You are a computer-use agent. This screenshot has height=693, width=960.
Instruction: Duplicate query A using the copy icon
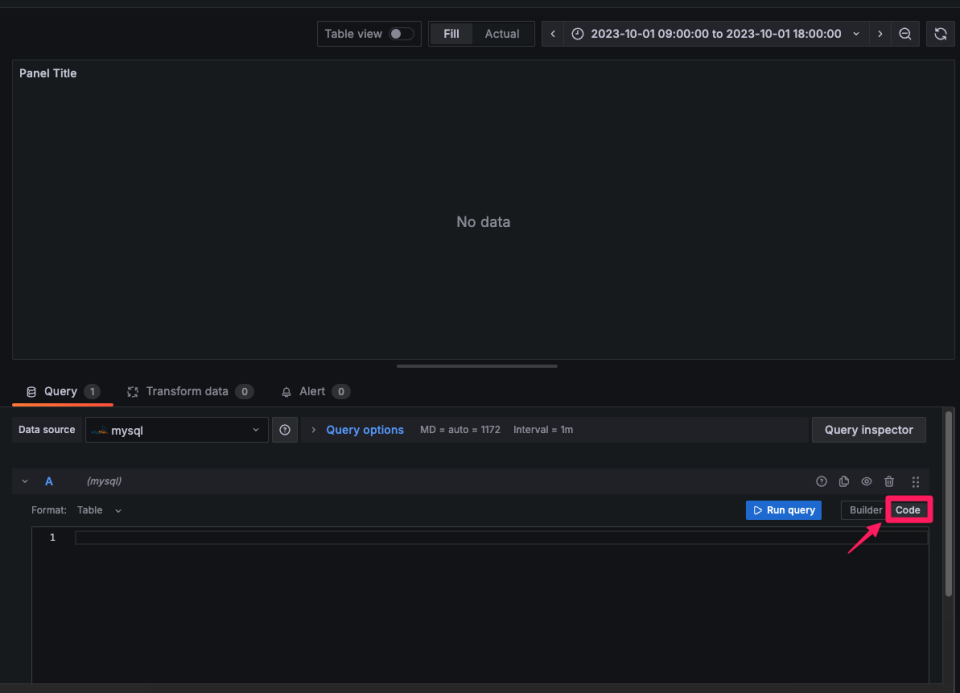[843, 481]
